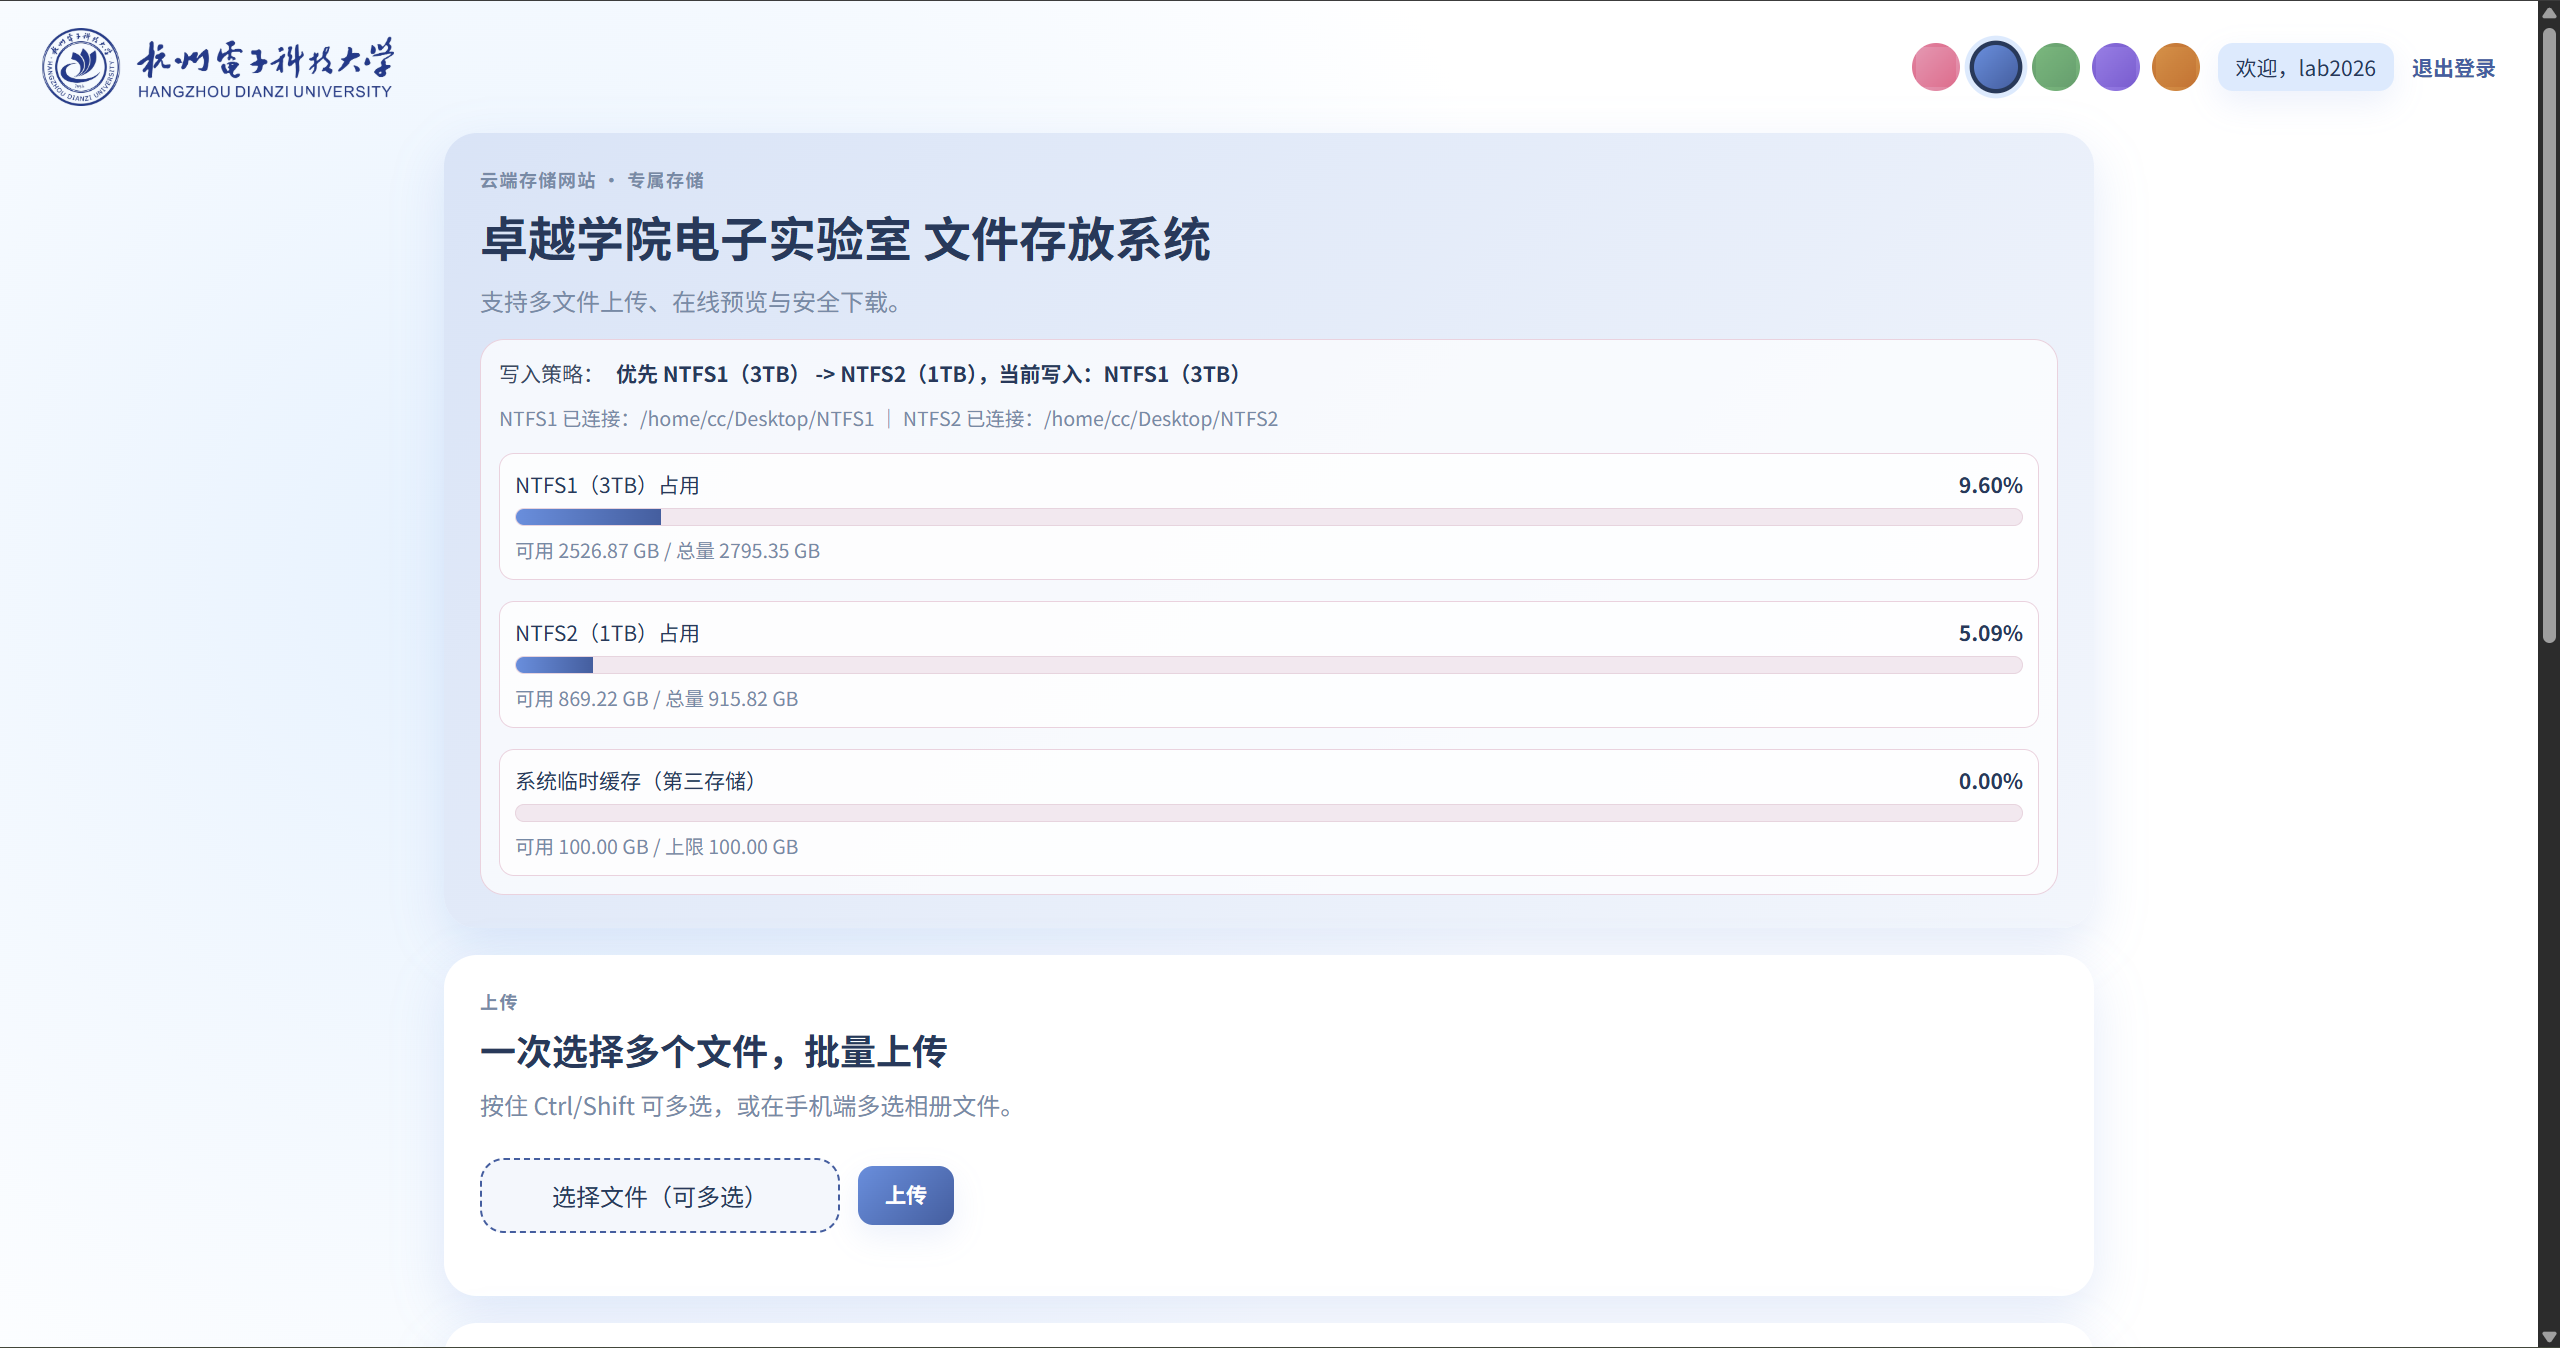Image resolution: width=2560 pixels, height=1348 pixels.
Task: Click the 退出登录 logout link
Action: 2453,68
